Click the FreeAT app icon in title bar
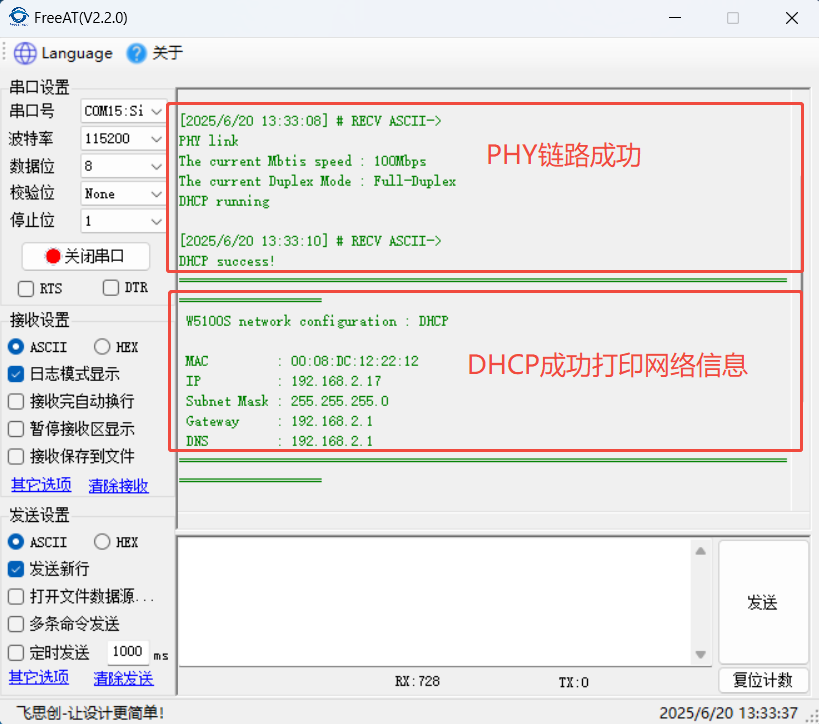Viewport: 819px width, 724px height. 19,18
